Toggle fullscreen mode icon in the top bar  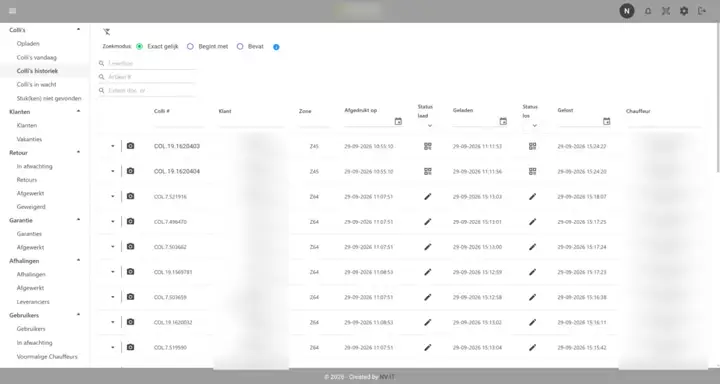tap(666, 11)
